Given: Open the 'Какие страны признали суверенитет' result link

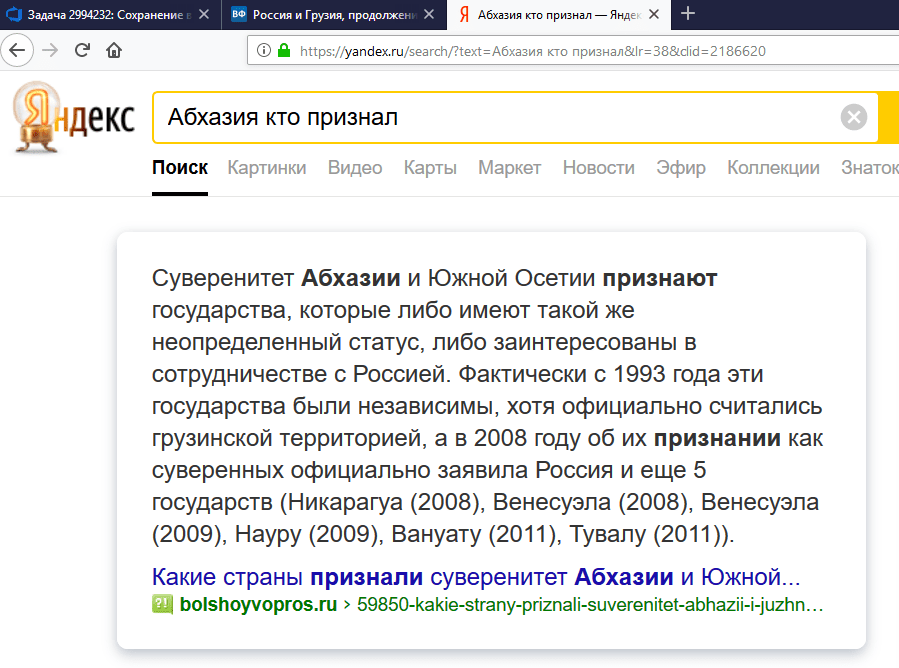Looking at the screenshot, I should click(x=476, y=578).
